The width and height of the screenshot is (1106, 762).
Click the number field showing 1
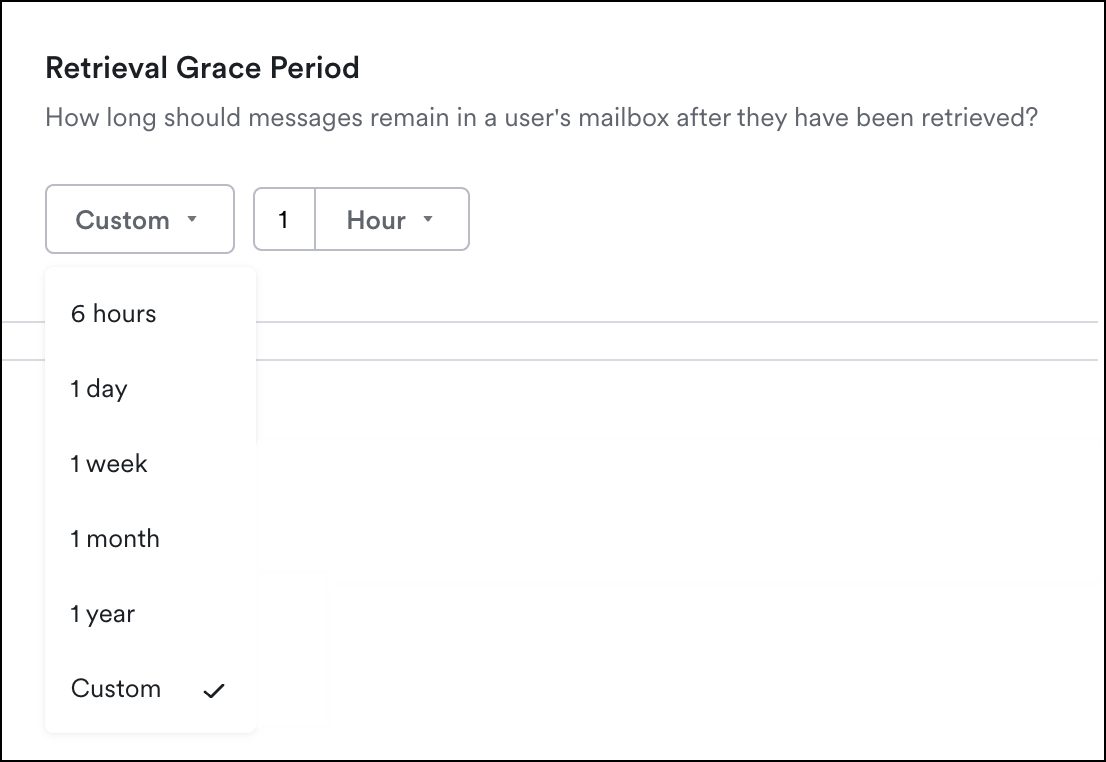pos(284,219)
